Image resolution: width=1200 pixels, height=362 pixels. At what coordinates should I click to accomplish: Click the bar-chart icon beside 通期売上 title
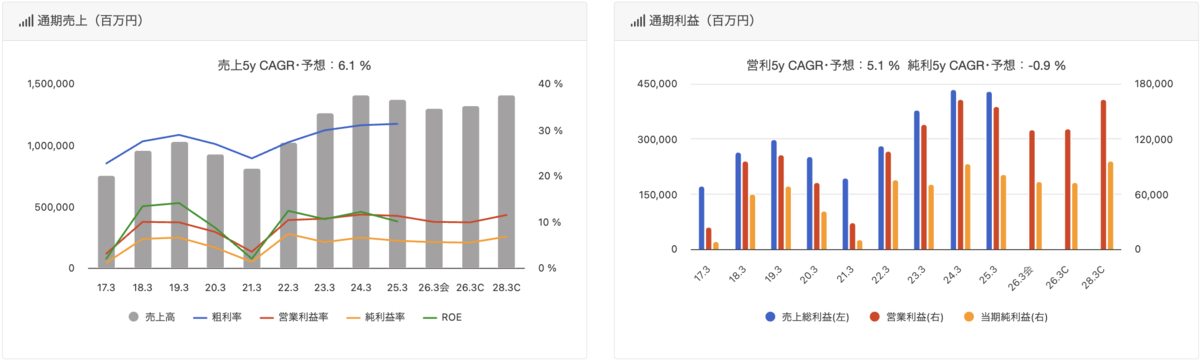(25, 20)
